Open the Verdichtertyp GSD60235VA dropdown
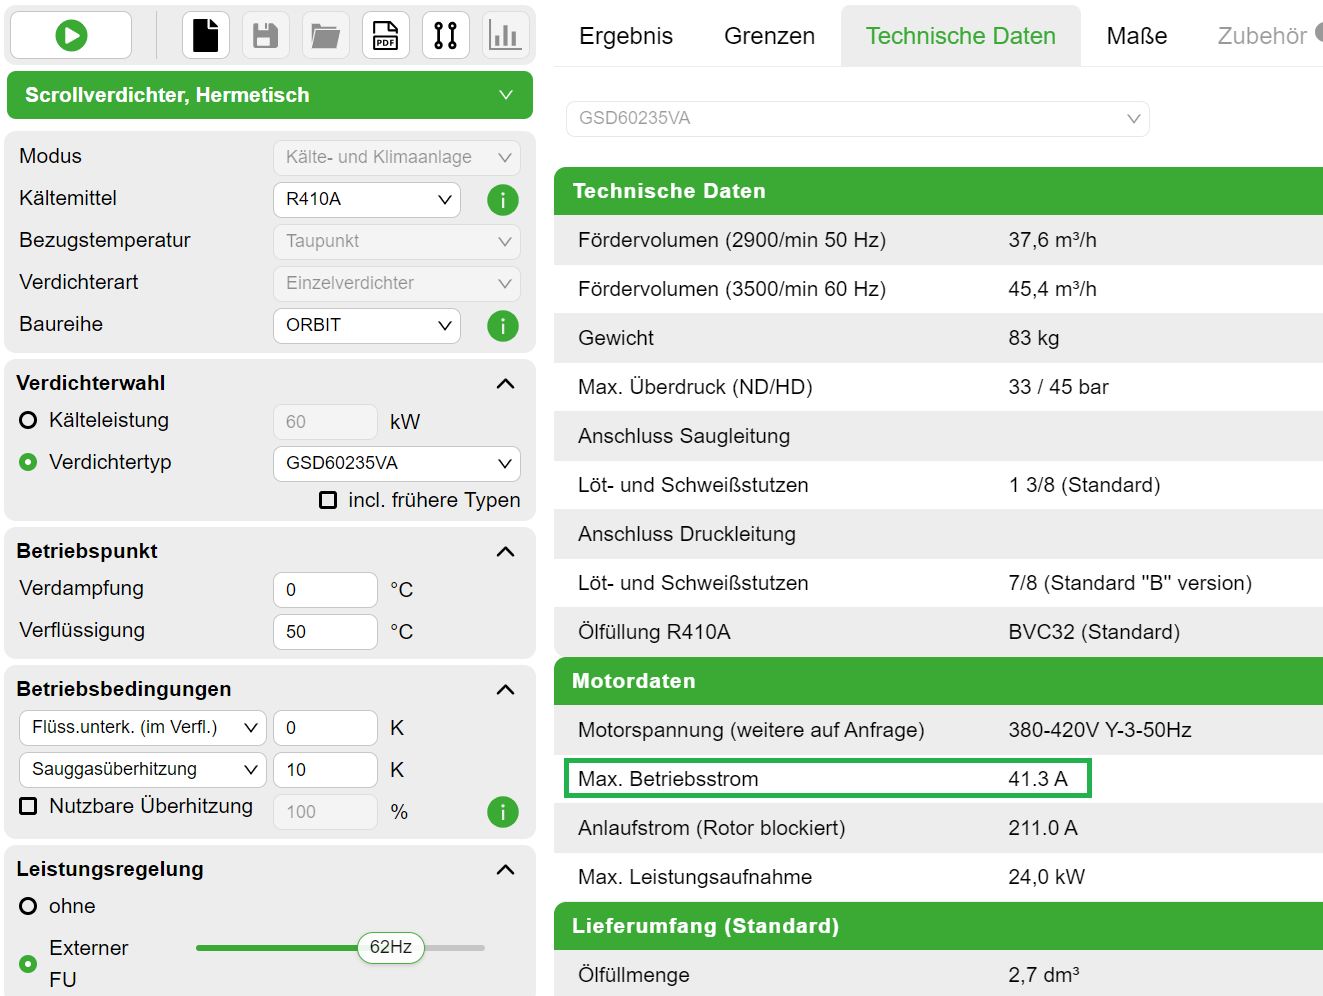The height and width of the screenshot is (996, 1323). coord(396,464)
